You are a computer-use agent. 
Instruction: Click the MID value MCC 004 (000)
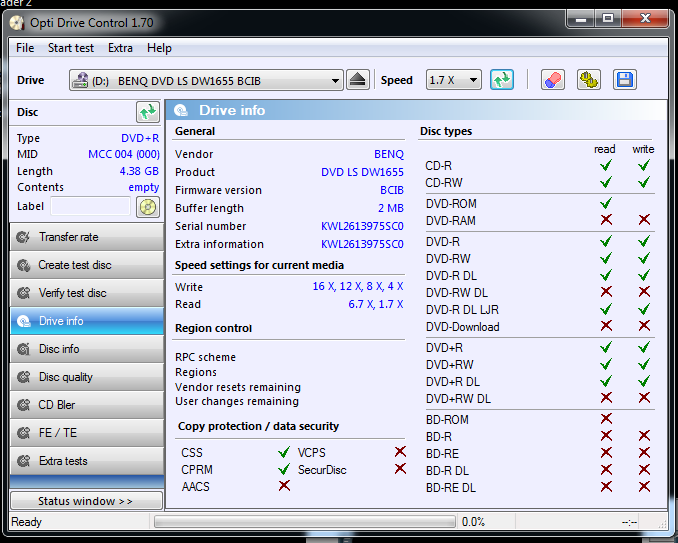(124, 154)
